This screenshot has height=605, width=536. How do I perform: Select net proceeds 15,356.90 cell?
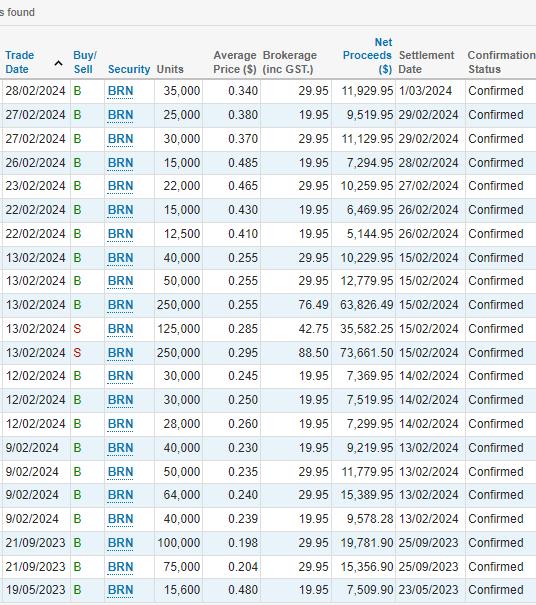pos(367,566)
